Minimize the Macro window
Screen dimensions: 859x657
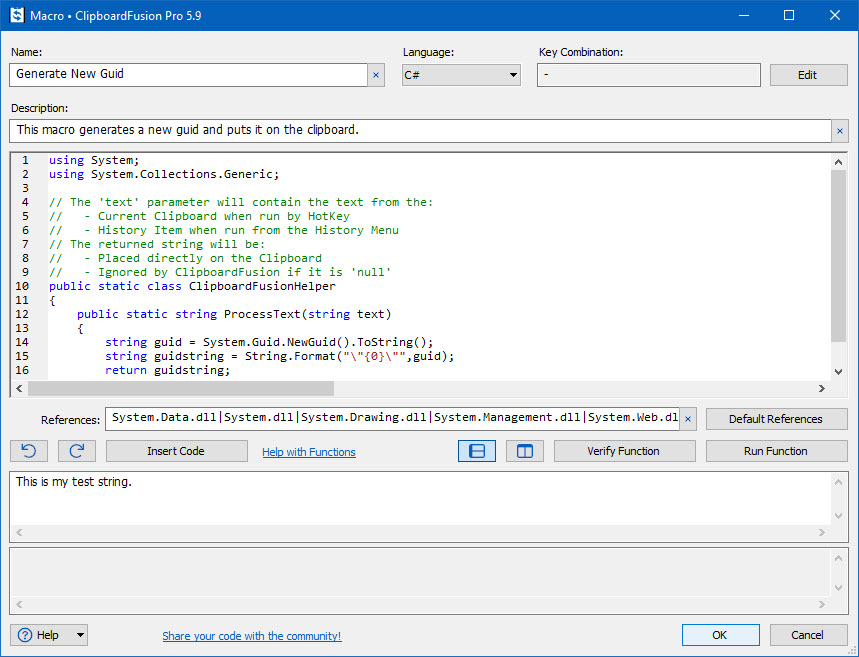(743, 15)
